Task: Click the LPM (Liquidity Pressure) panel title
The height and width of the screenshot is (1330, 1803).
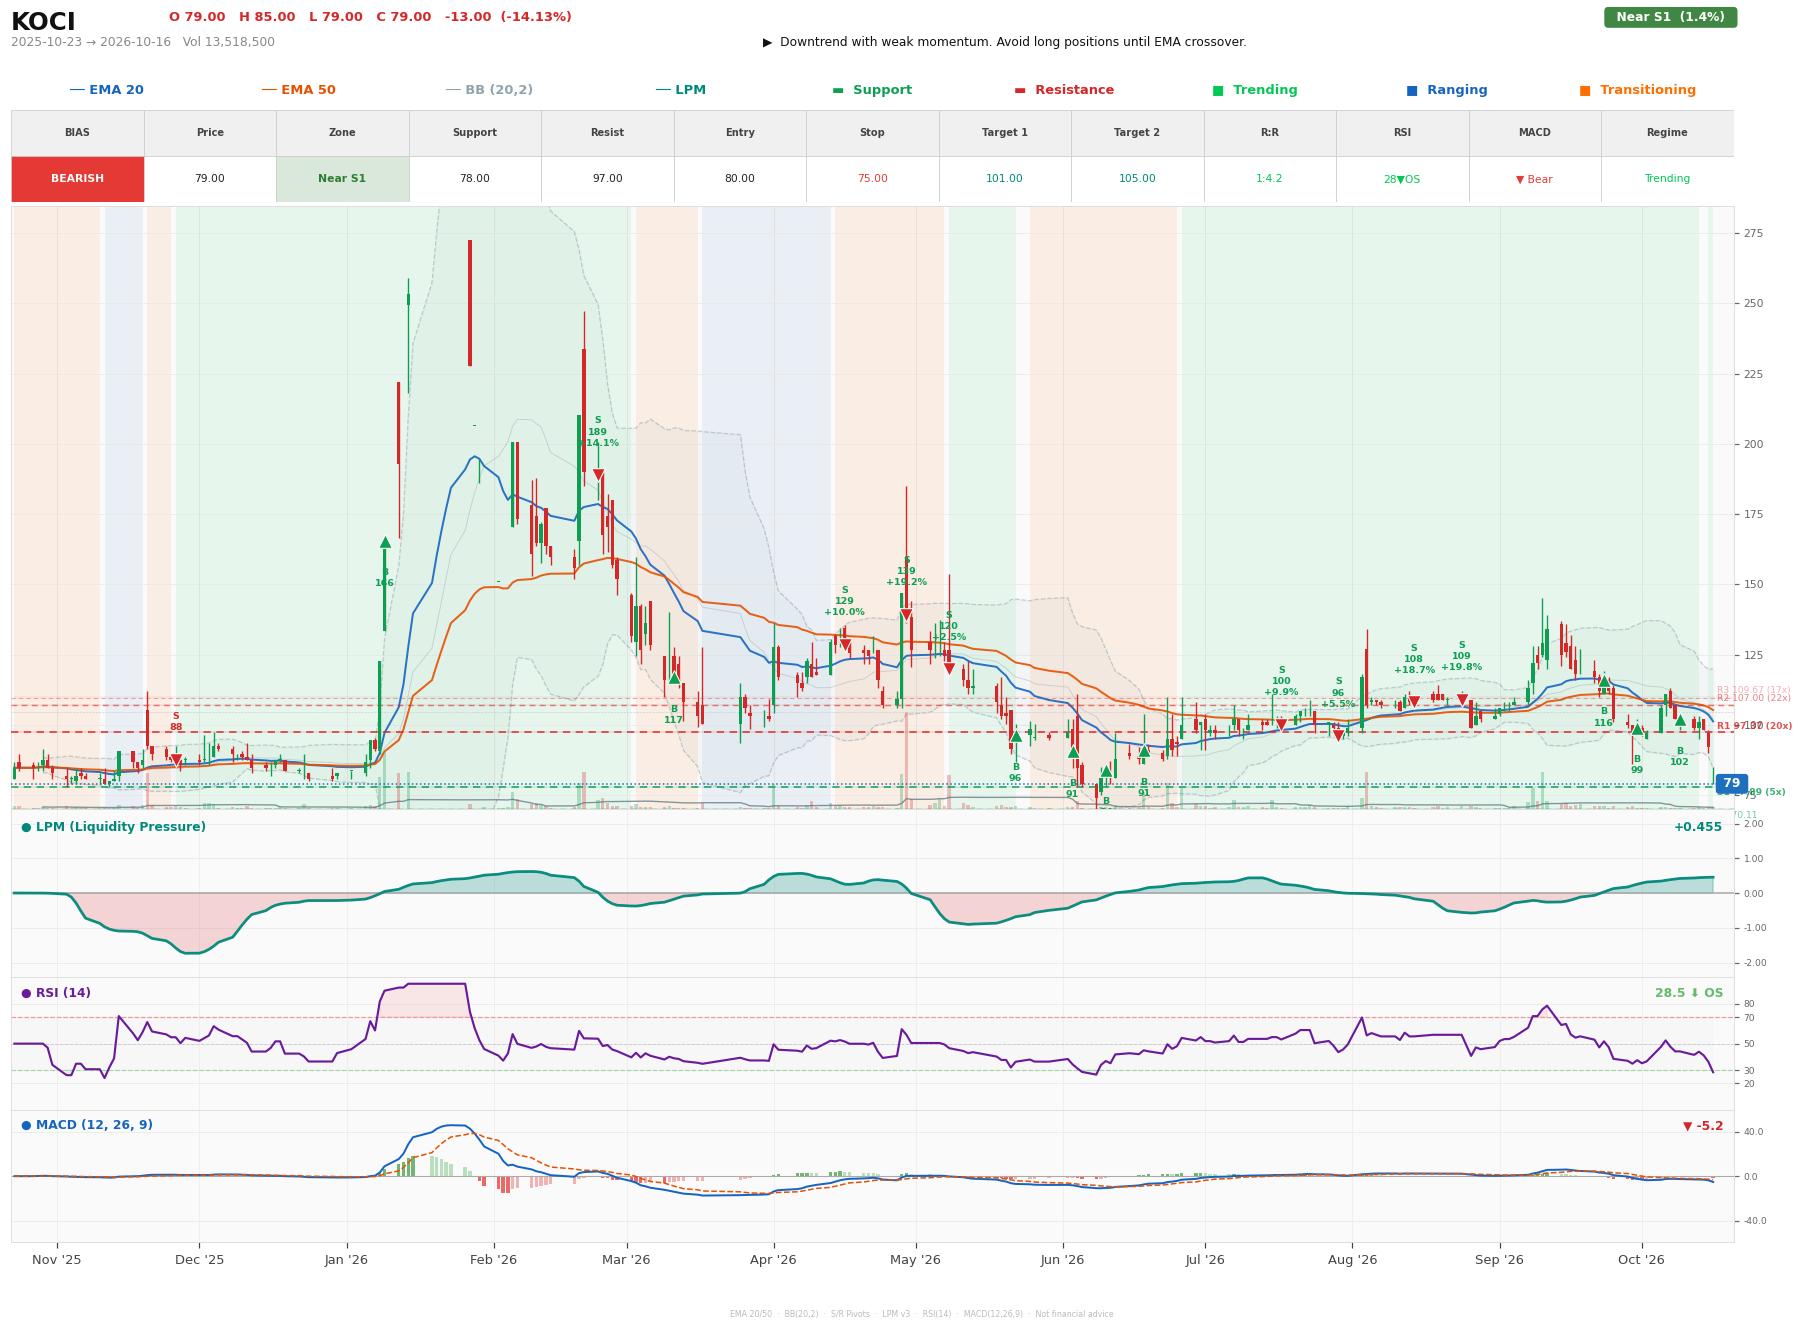Action: coord(113,827)
